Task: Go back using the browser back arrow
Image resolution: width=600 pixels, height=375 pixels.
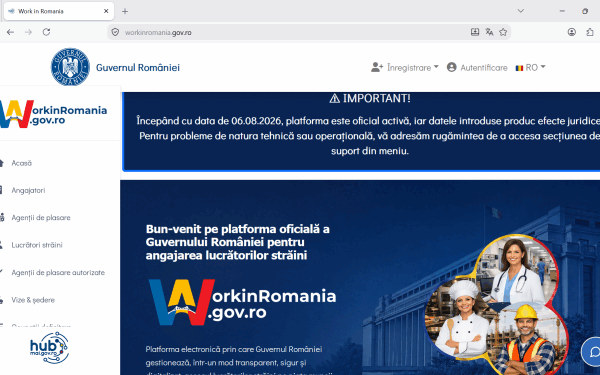Action: point(10,32)
